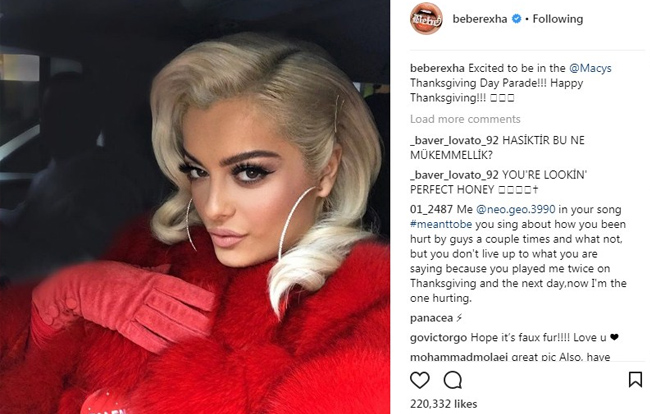View the 220,332 likes list
Image resolution: width=650 pixels, height=414 pixels.
443,404
